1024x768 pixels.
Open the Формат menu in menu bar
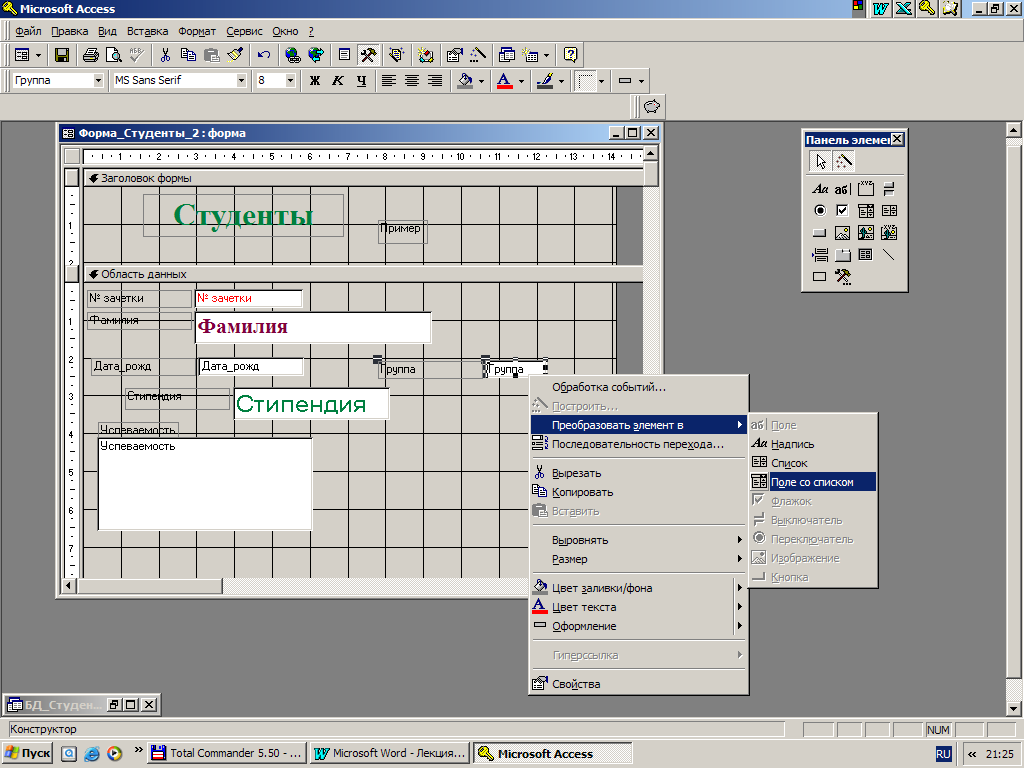click(x=197, y=31)
